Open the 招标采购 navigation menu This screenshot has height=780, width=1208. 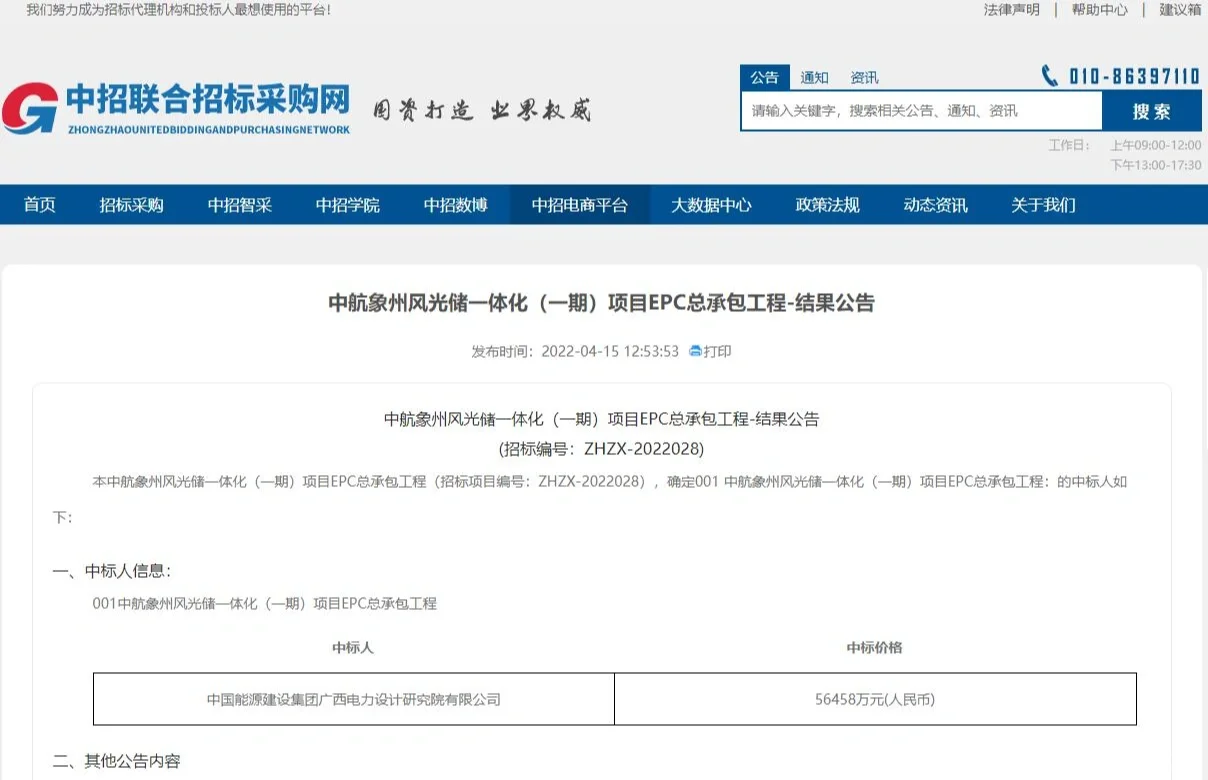pyautogui.click(x=130, y=205)
